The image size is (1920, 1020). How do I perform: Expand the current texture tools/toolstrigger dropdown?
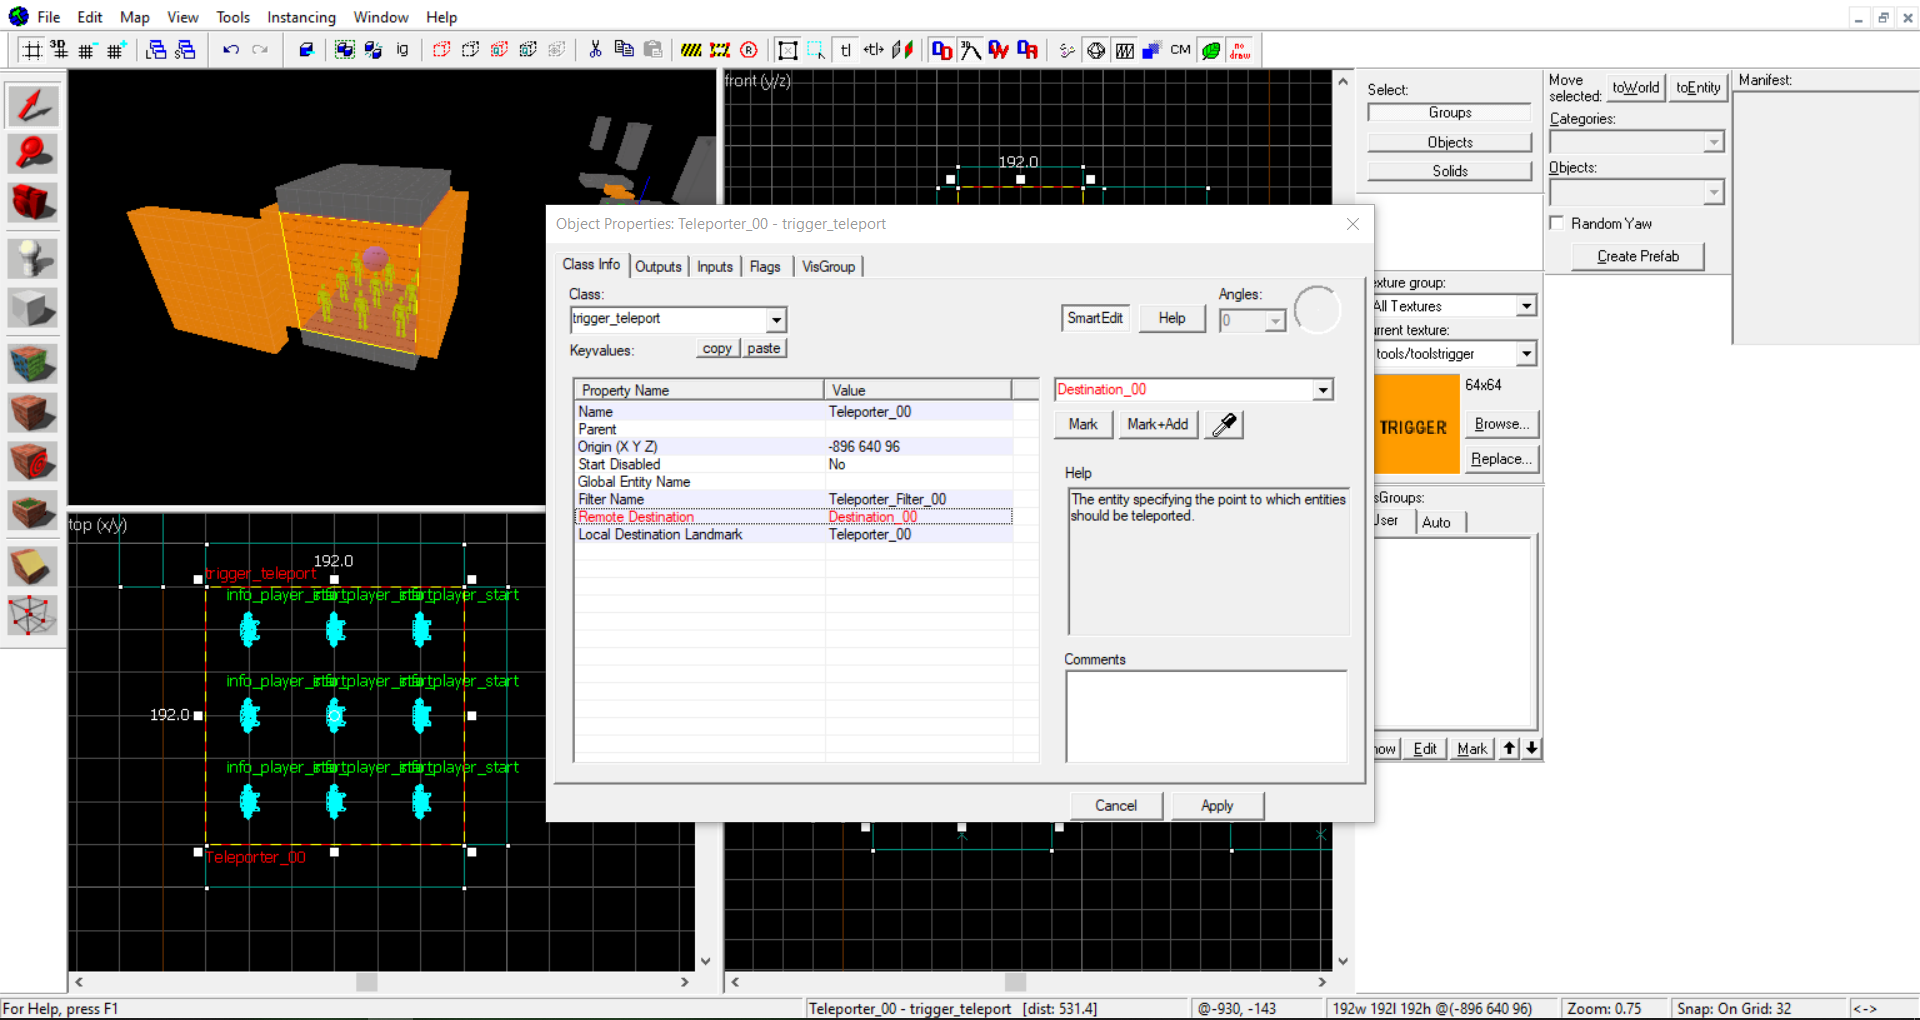(x=1526, y=354)
